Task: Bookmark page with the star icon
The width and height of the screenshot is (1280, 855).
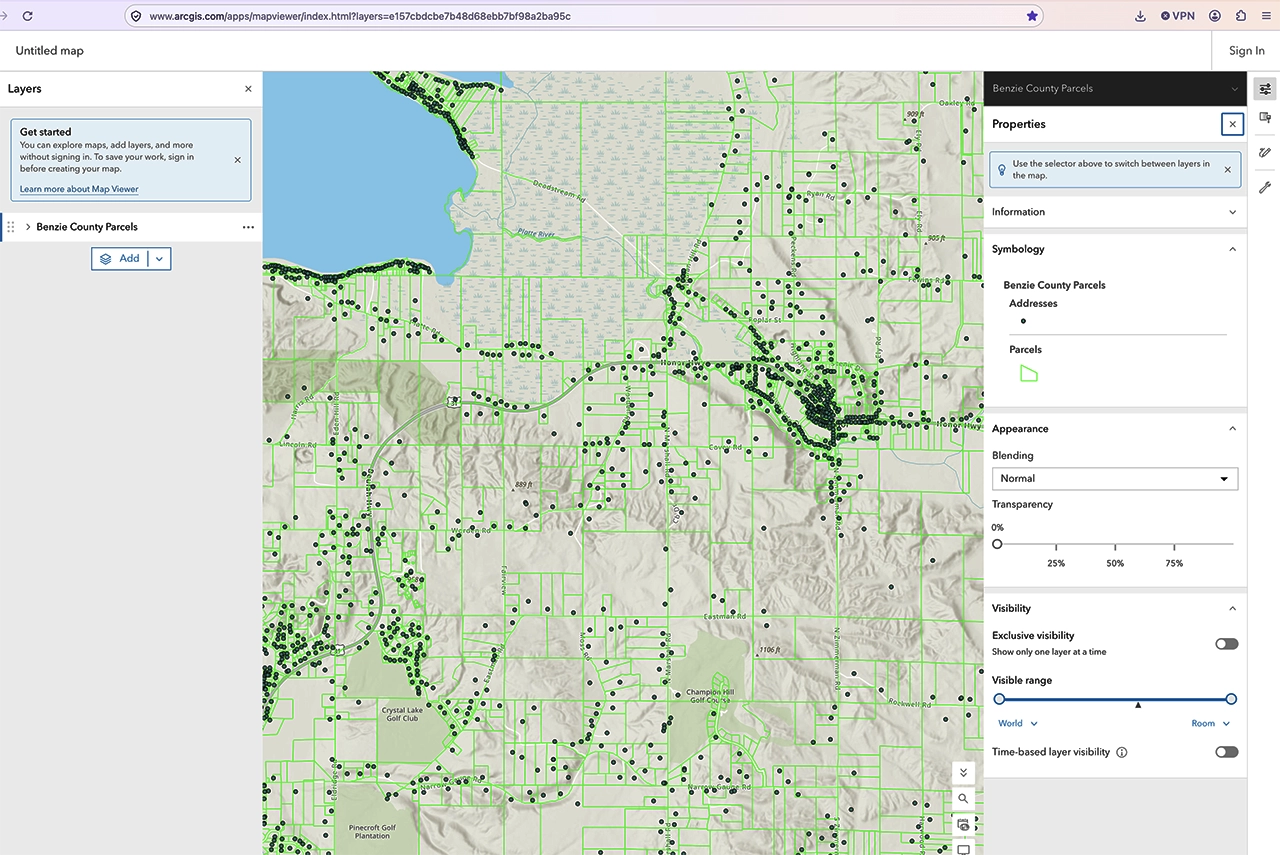Action: click(1032, 16)
